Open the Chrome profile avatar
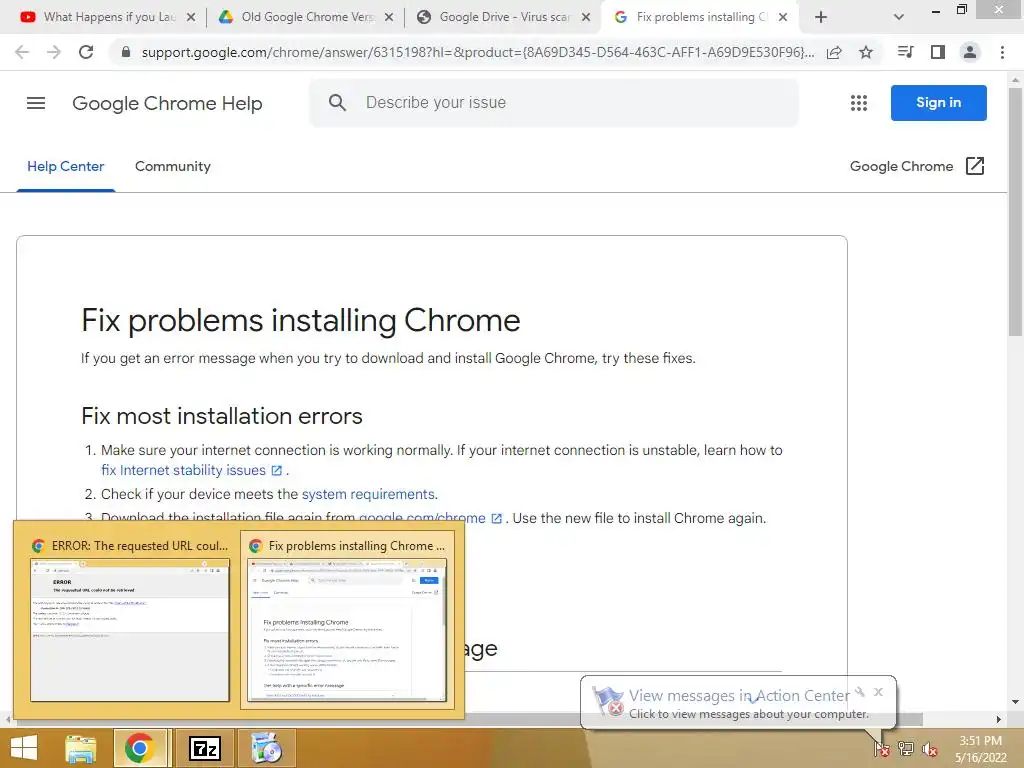1024x768 pixels. pos(970,52)
